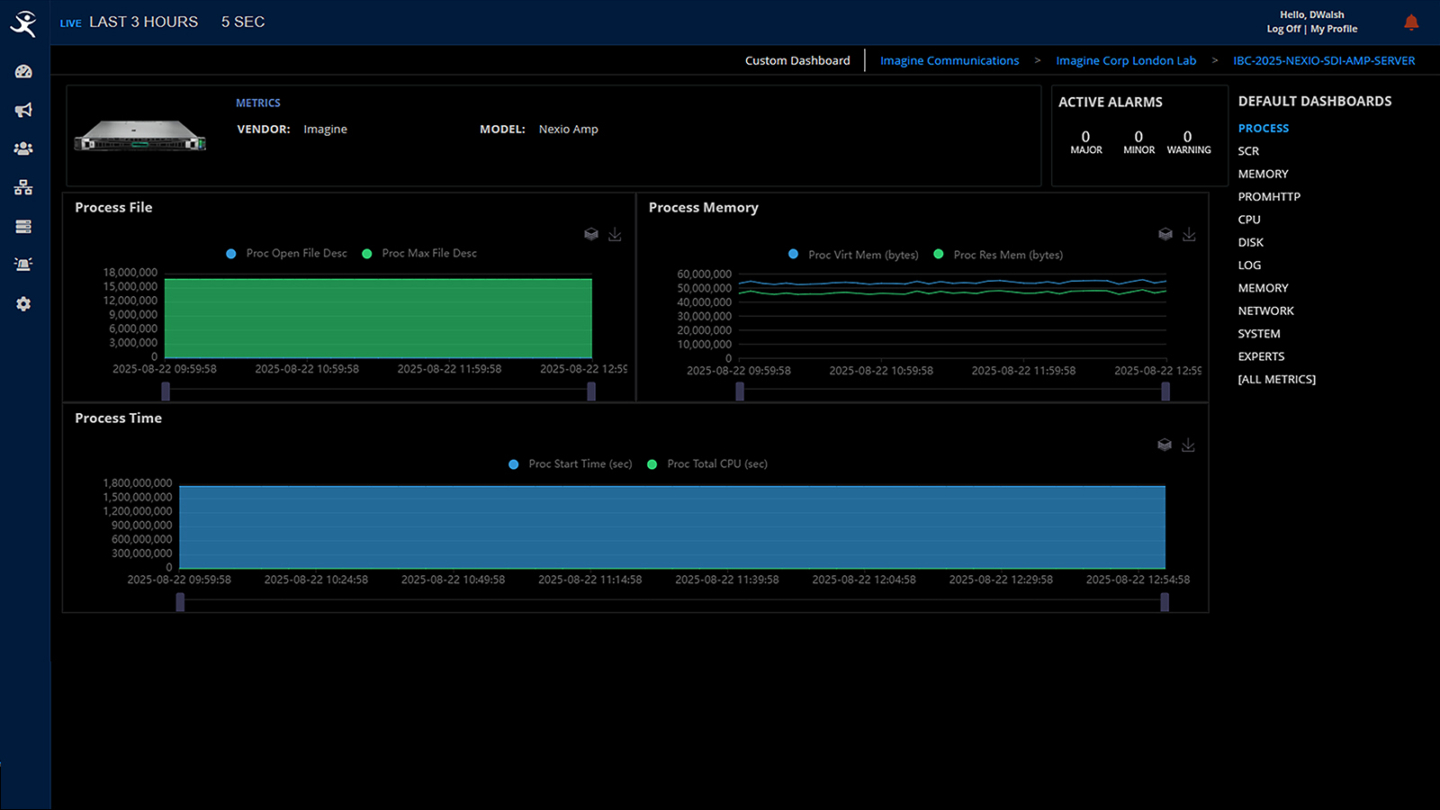Select the SCR default dashboard

[x=1248, y=151]
